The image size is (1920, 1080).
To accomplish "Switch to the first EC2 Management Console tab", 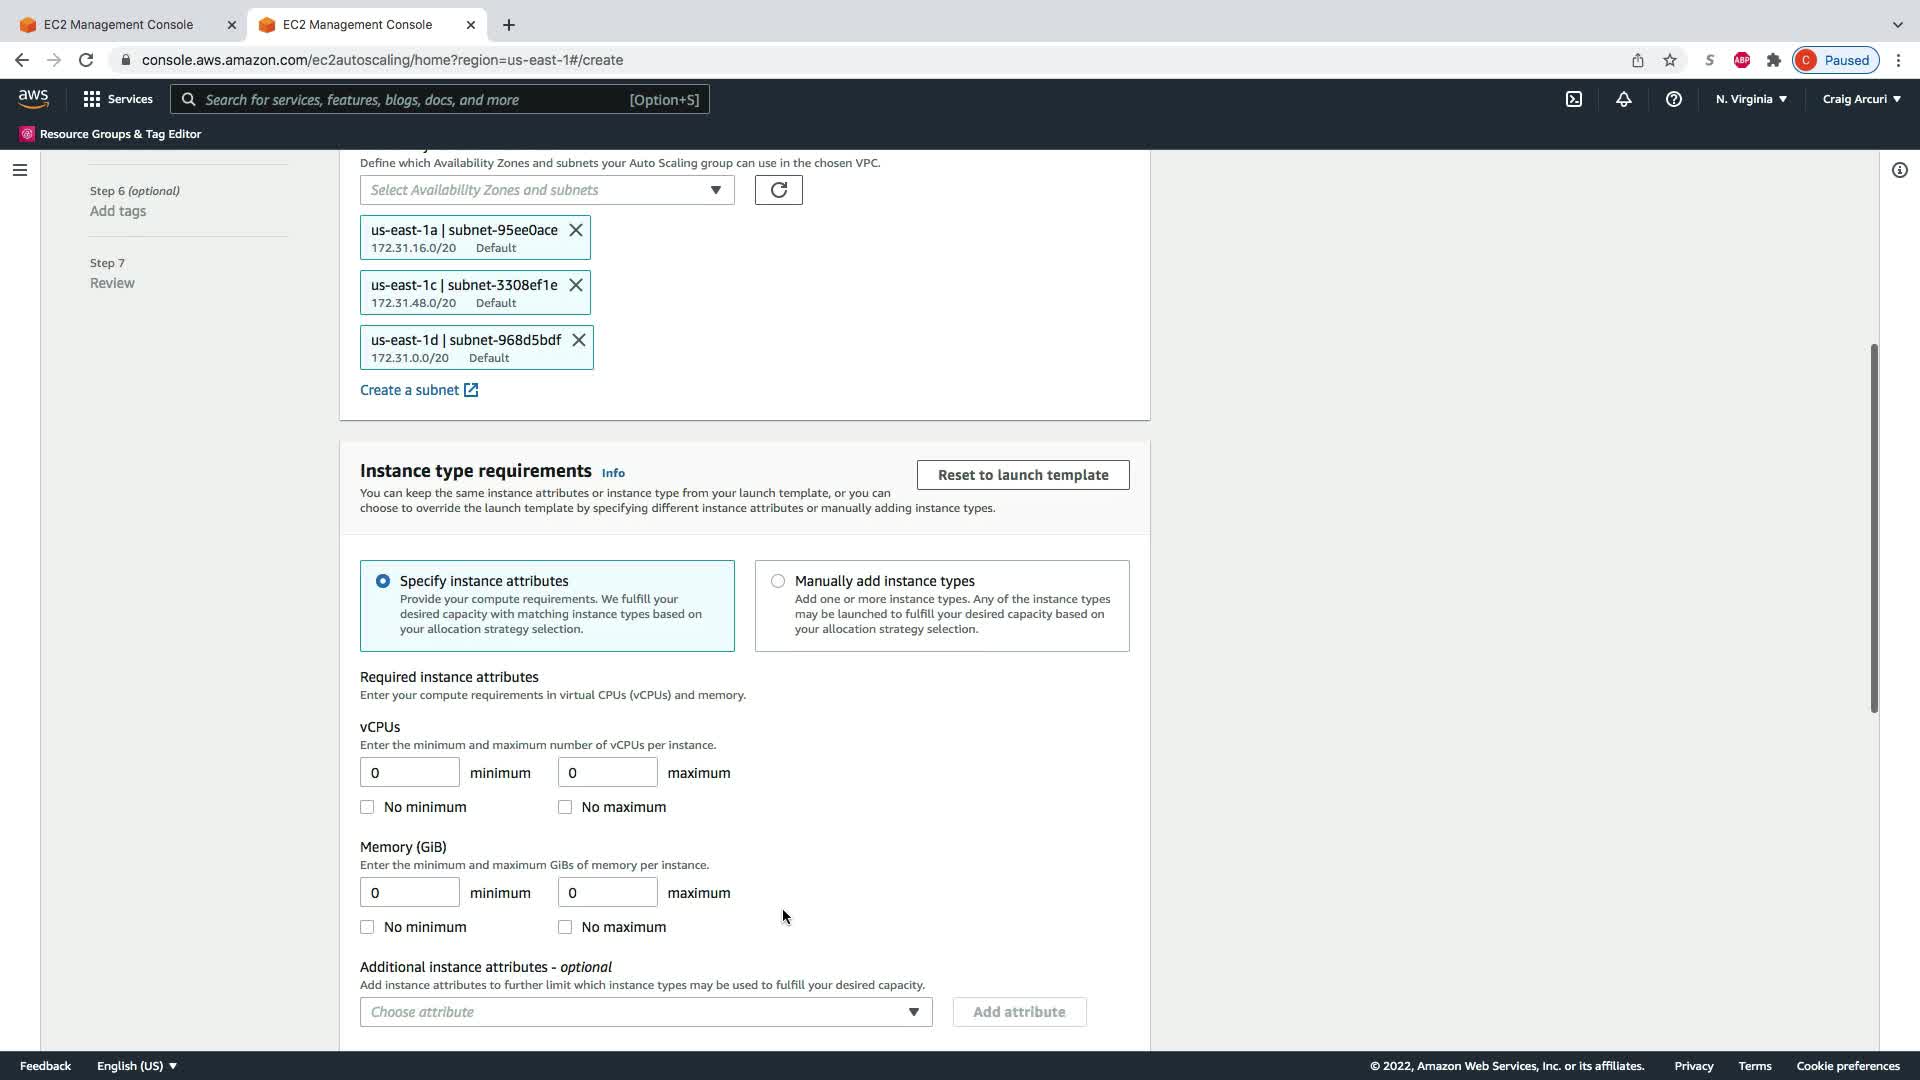I will (118, 24).
